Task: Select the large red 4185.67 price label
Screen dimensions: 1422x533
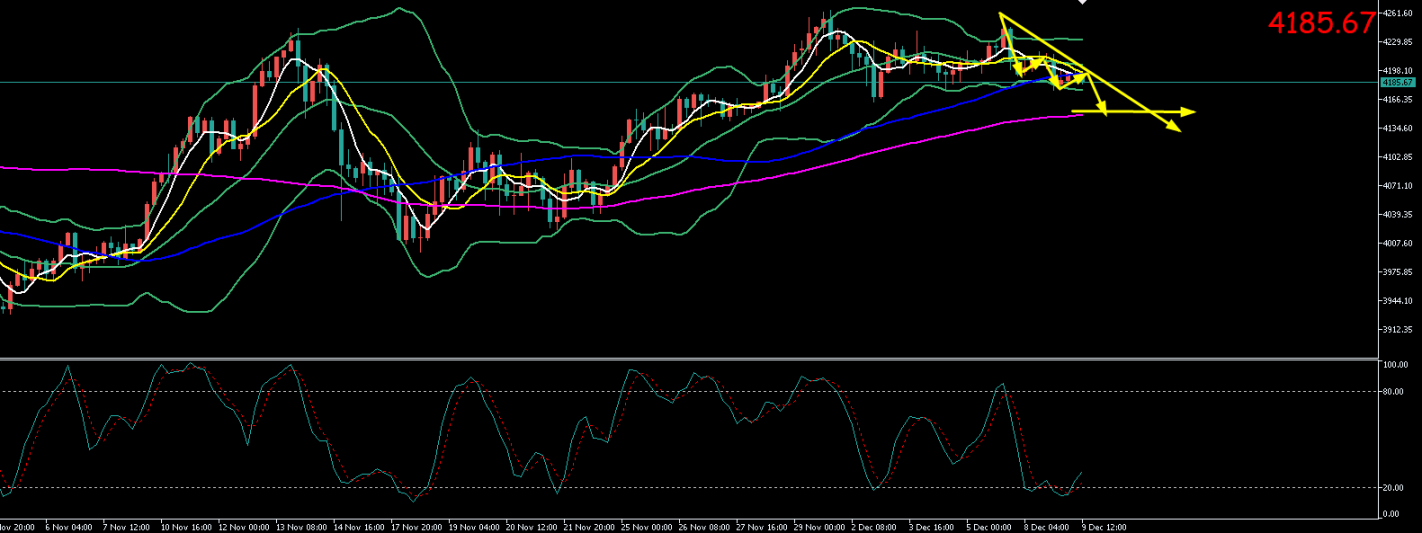Action: coord(1321,24)
